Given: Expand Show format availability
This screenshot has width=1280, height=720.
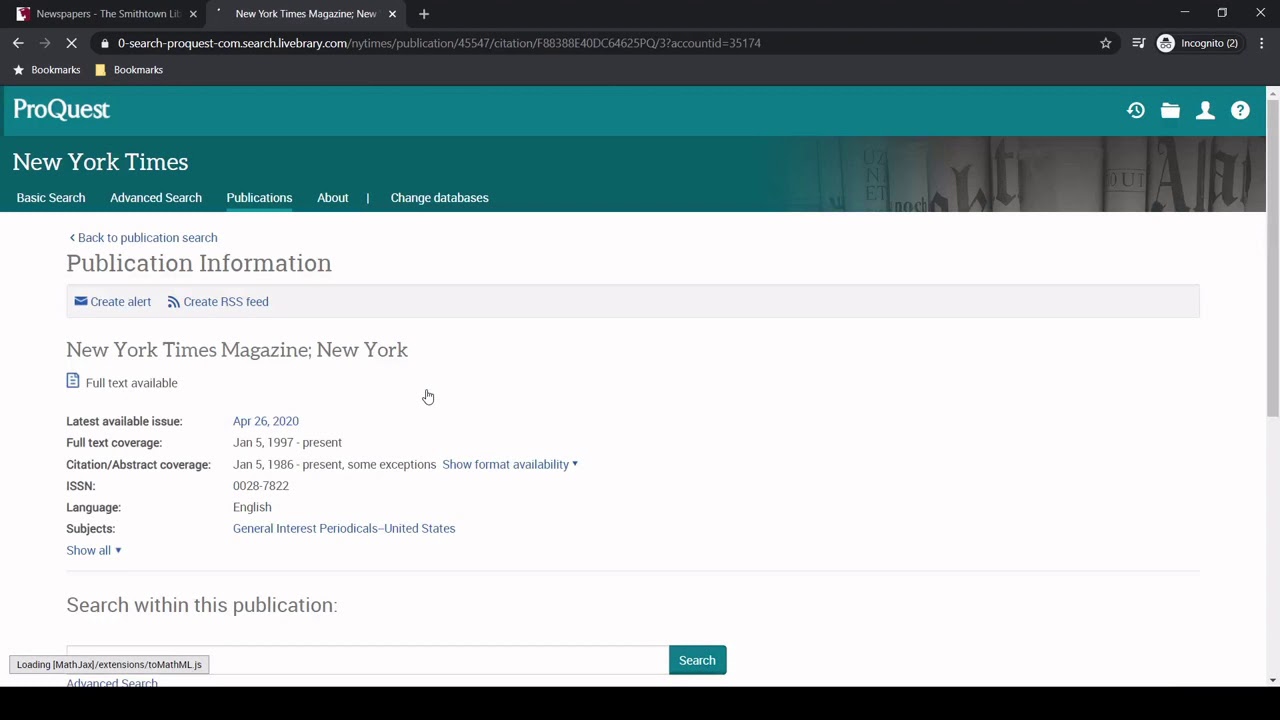Looking at the screenshot, I should 510,464.
